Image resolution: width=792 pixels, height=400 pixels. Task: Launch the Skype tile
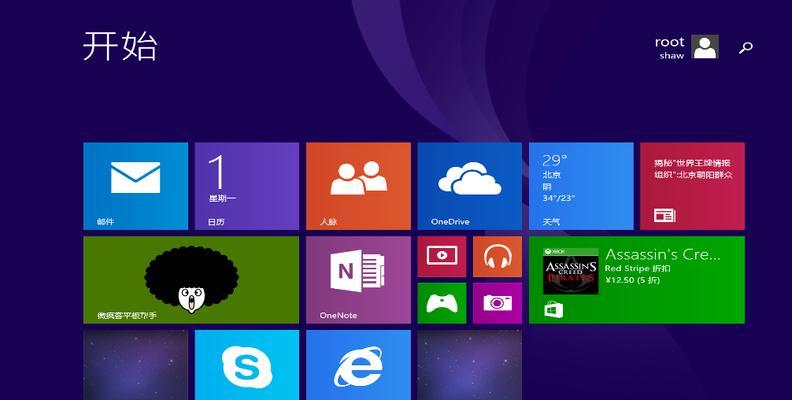(x=246, y=365)
